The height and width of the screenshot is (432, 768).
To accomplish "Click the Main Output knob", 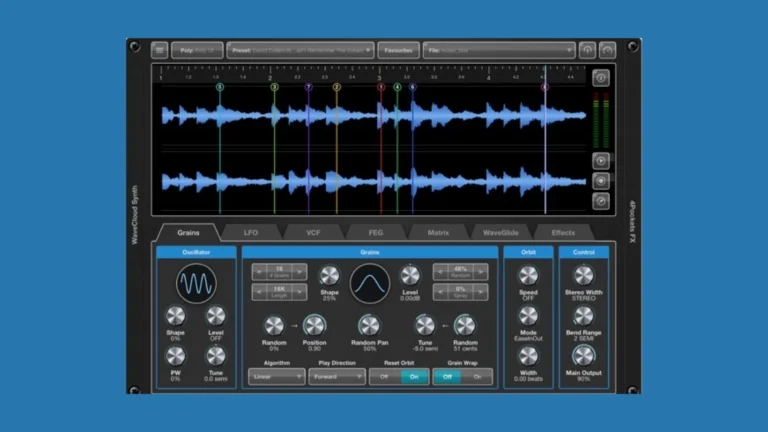I will pos(583,357).
